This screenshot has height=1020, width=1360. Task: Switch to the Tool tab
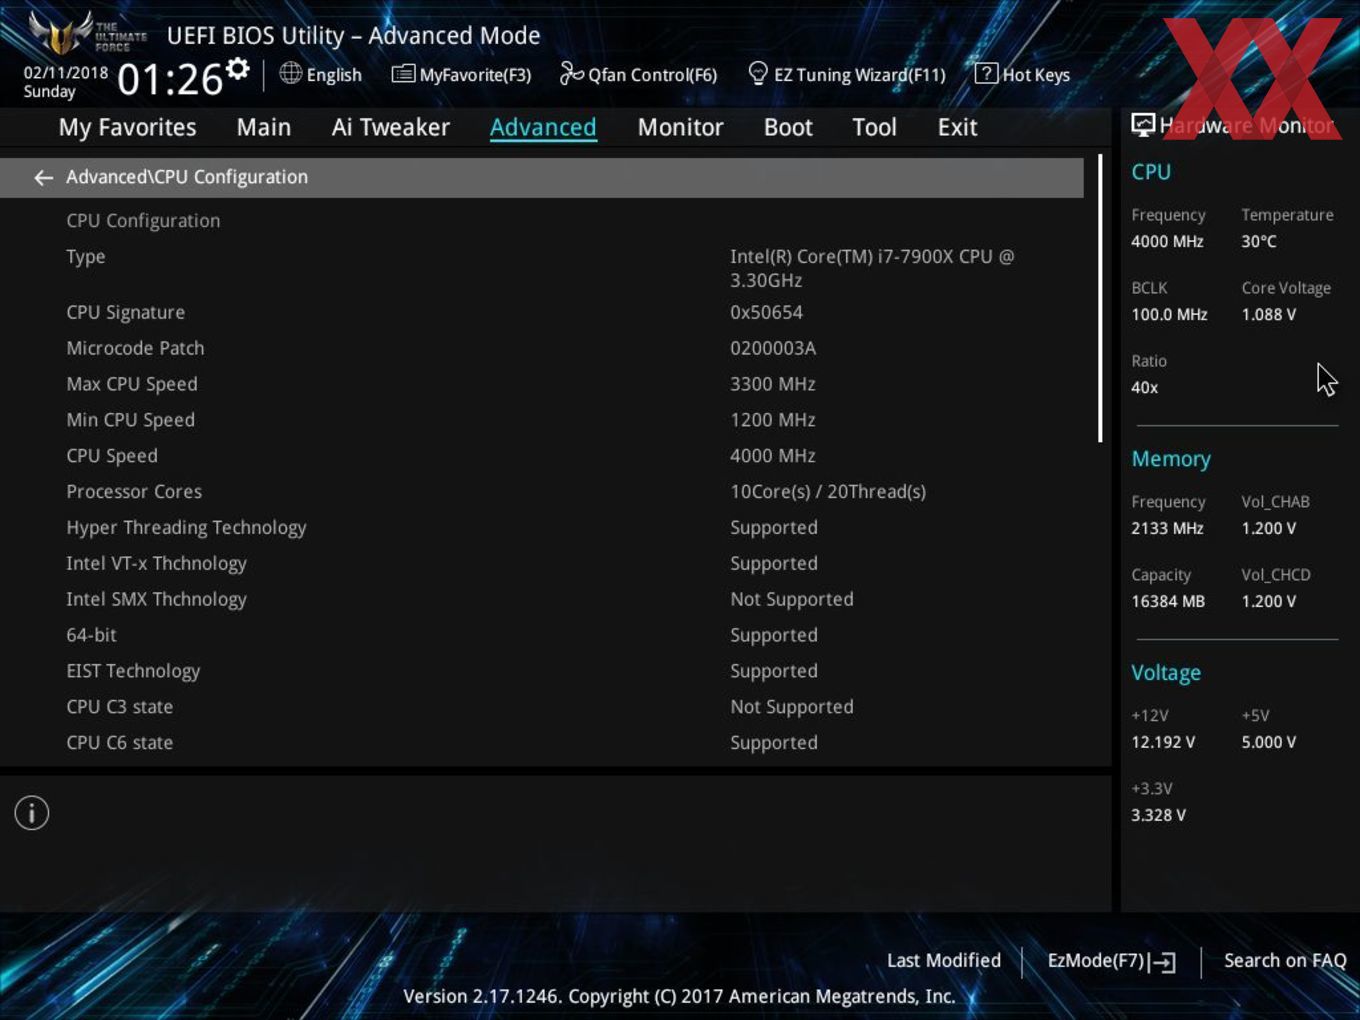pyautogui.click(x=874, y=127)
